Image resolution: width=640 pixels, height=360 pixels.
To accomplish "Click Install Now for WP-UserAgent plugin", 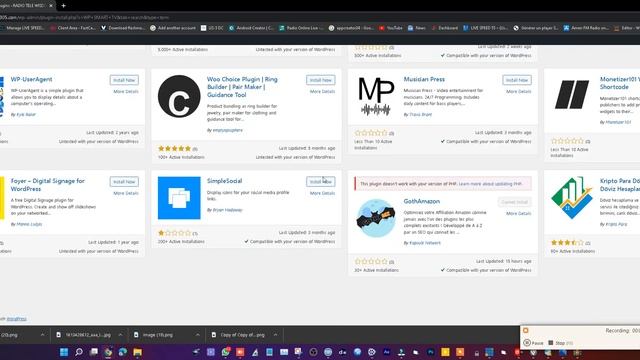I will [x=124, y=80].
